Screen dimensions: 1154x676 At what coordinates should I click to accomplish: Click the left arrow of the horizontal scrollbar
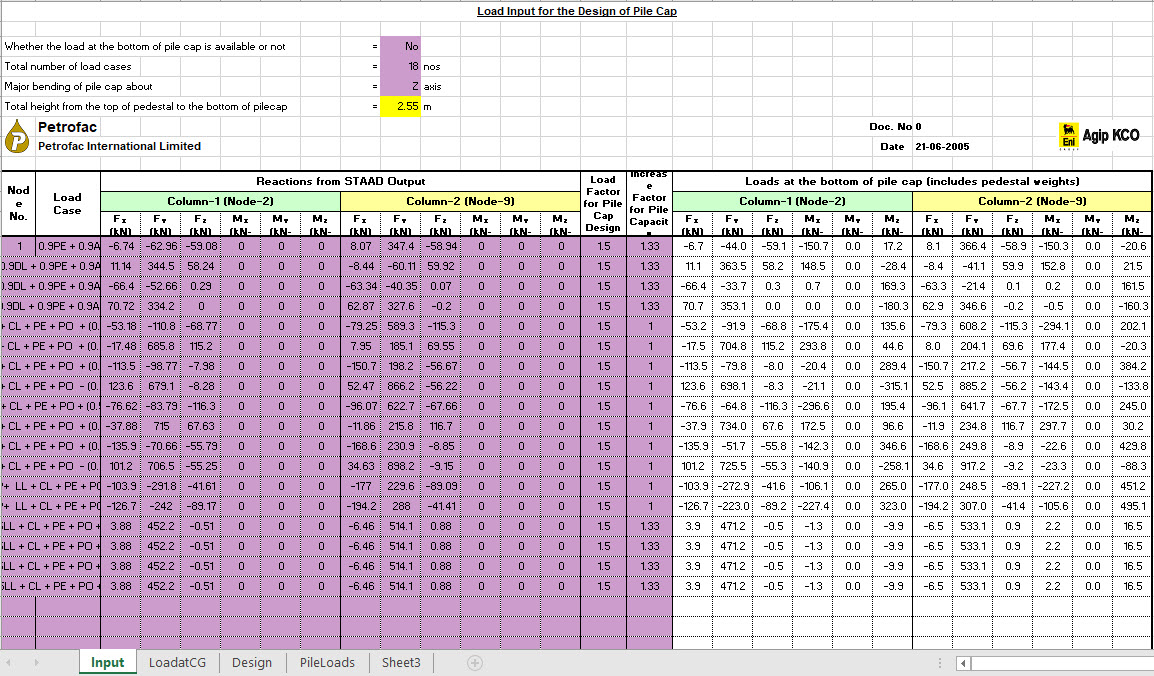(962, 662)
